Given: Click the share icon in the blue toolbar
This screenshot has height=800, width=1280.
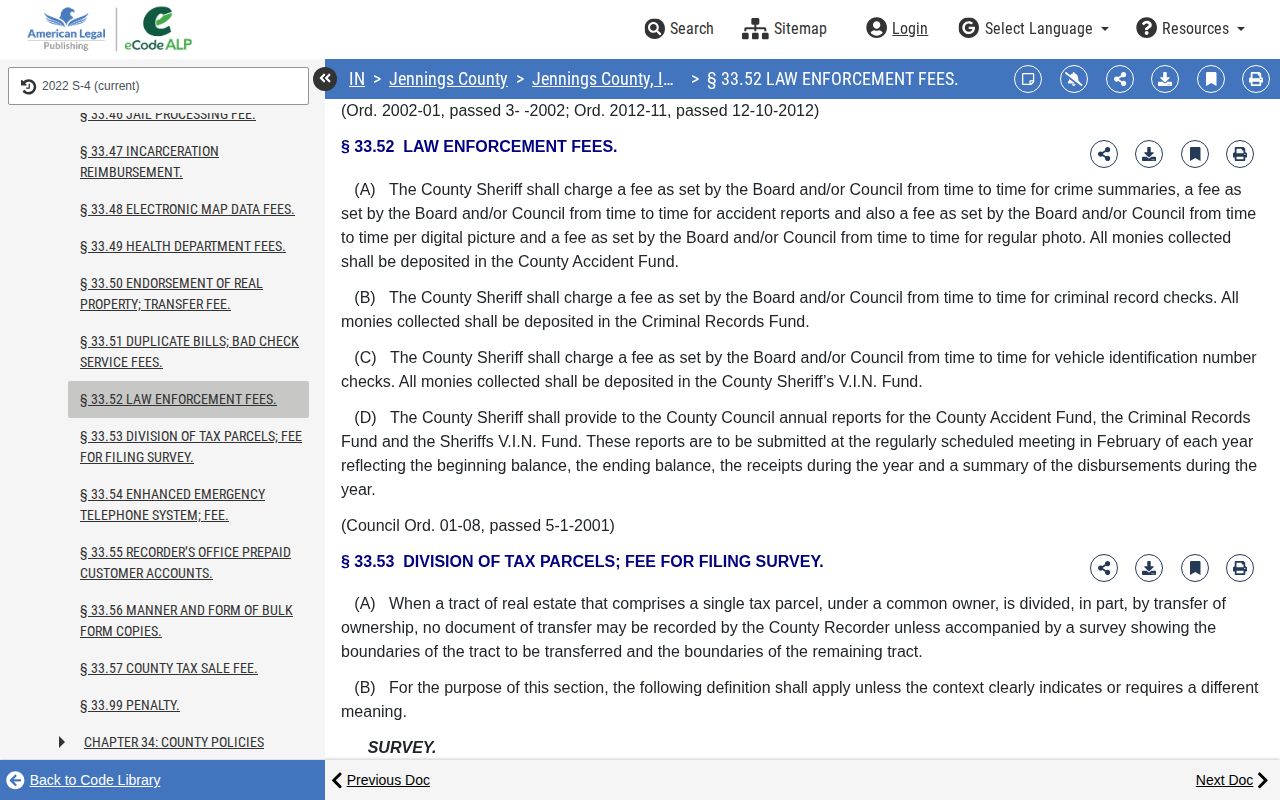Looking at the screenshot, I should [1120, 79].
